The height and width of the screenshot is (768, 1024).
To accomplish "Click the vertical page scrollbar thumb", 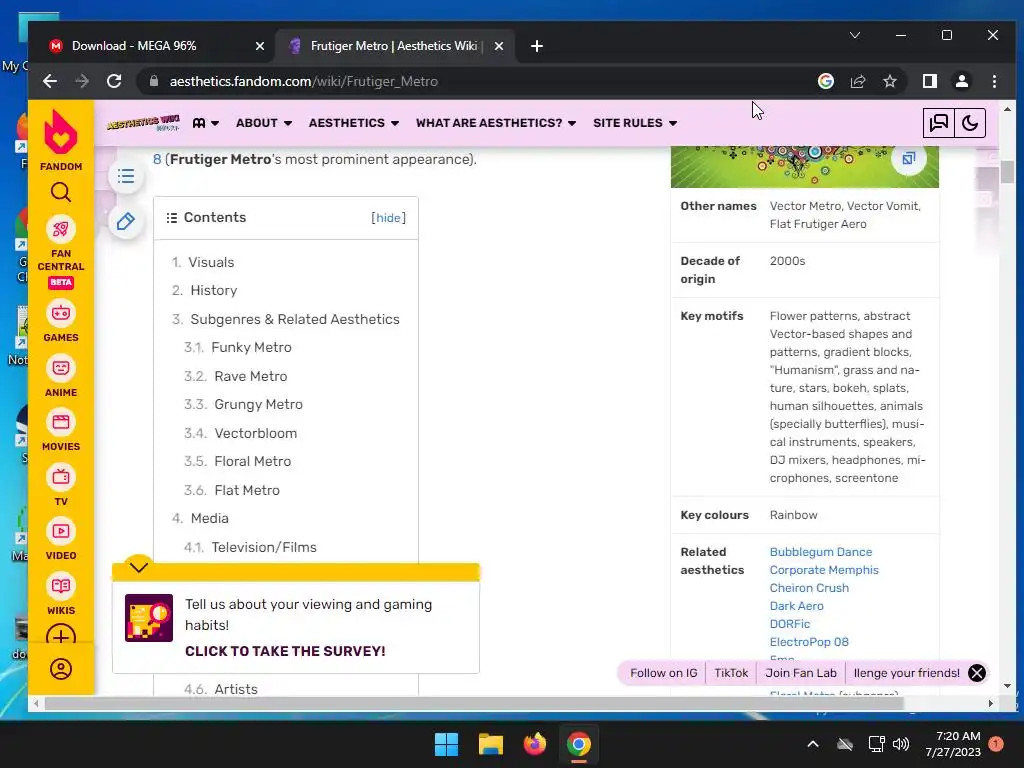I will [x=1007, y=171].
